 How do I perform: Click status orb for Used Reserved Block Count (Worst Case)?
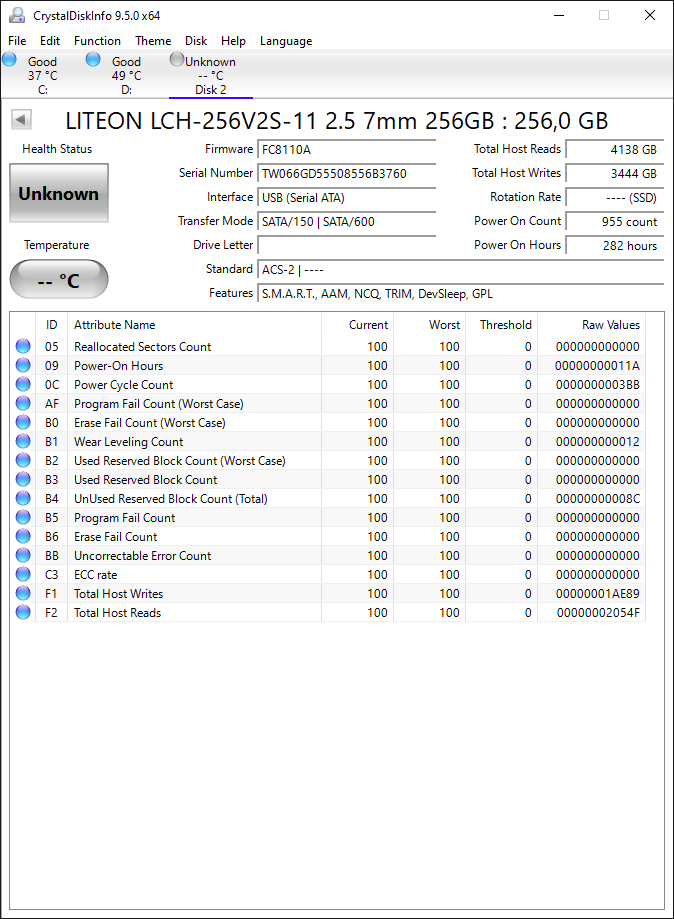(x=23, y=461)
